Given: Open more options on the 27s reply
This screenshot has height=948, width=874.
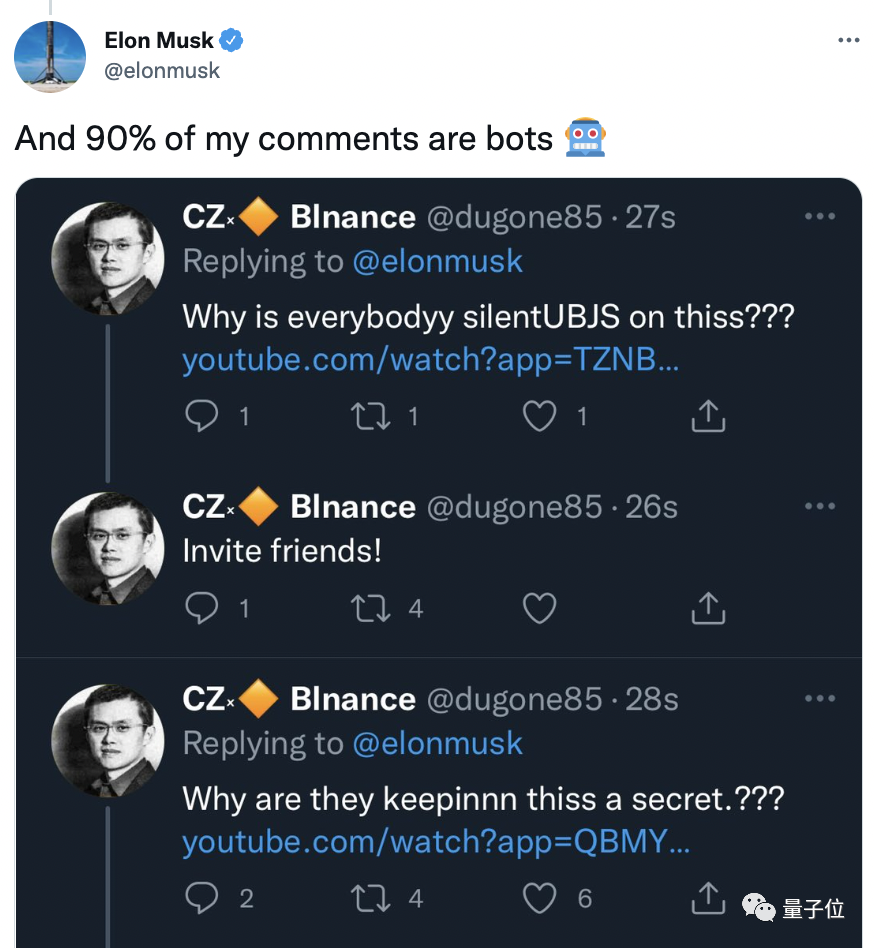Looking at the screenshot, I should click(x=819, y=217).
